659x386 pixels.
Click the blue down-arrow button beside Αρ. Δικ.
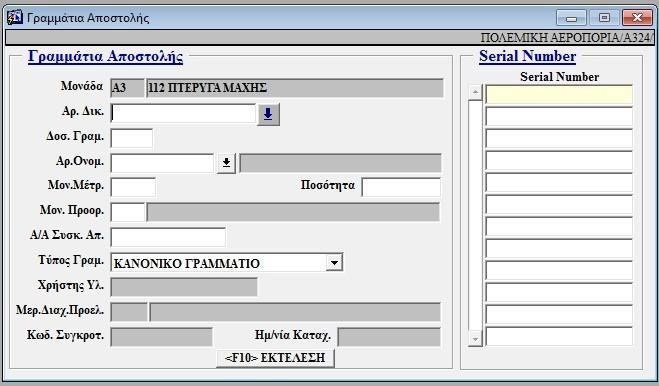pyautogui.click(x=268, y=114)
